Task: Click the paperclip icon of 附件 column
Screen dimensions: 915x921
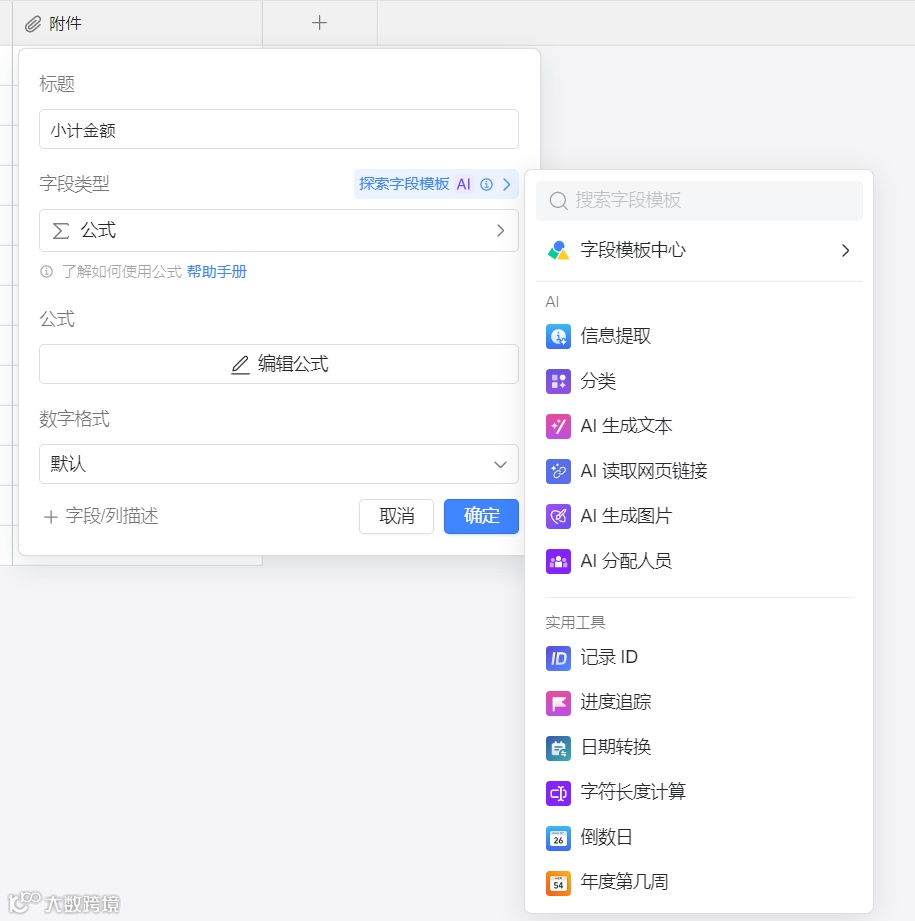Action: pos(33,24)
